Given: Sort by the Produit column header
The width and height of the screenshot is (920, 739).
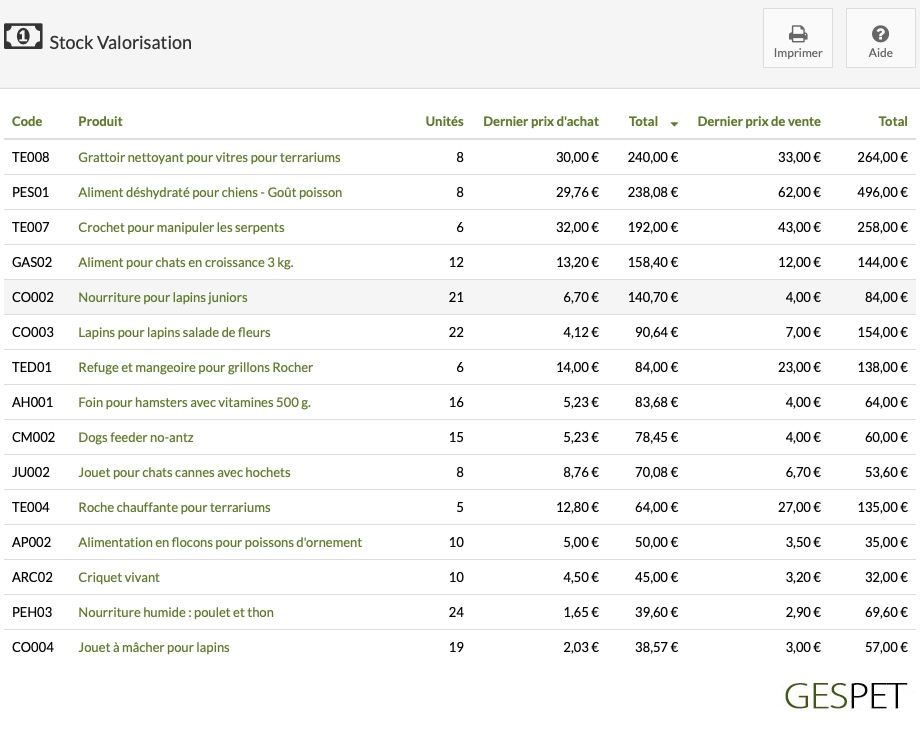Looking at the screenshot, I should [100, 121].
